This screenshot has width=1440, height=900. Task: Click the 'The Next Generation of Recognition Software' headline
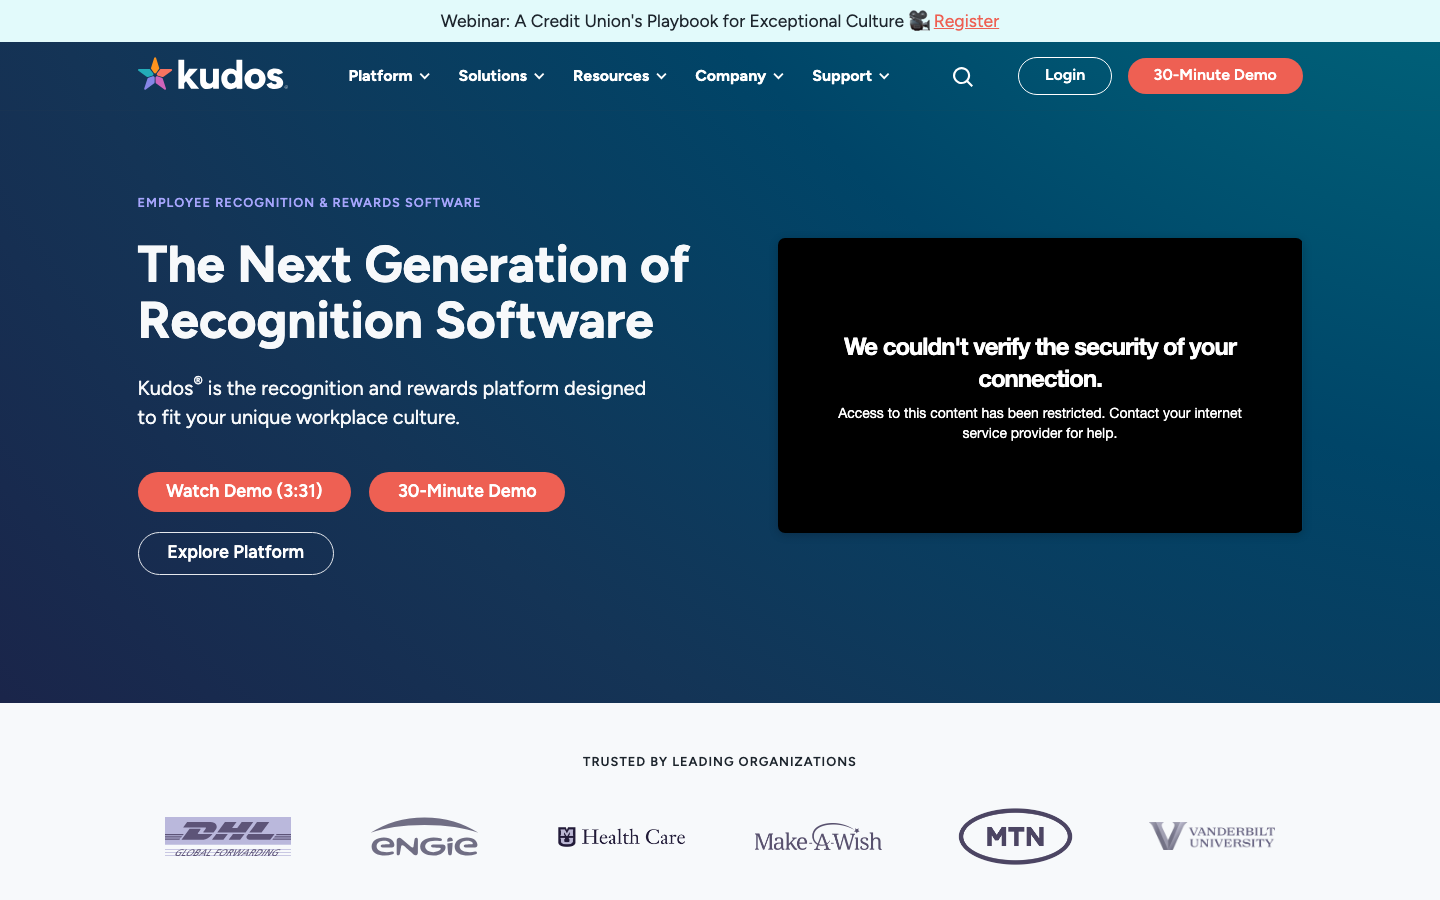pyautogui.click(x=414, y=293)
